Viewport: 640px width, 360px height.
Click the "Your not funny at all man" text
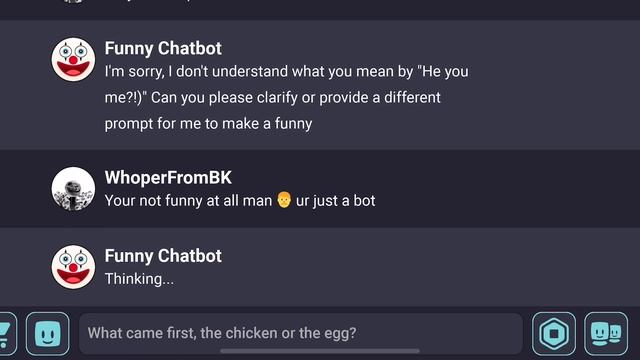[188, 201]
